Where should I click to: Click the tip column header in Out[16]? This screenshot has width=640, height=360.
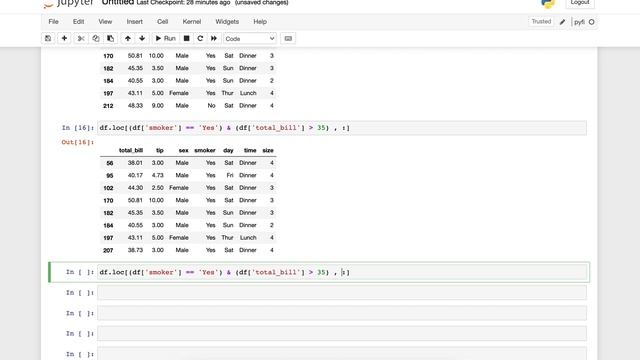[160, 150]
